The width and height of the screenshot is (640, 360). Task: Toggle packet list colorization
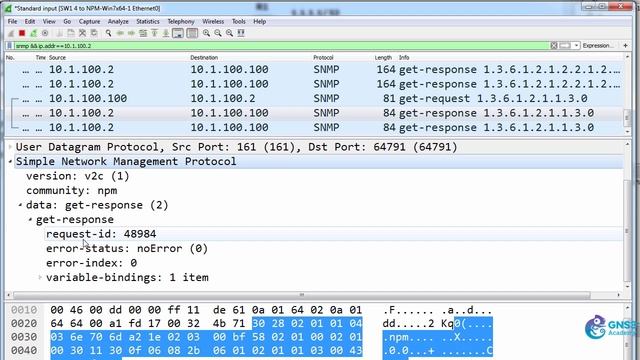192,33
